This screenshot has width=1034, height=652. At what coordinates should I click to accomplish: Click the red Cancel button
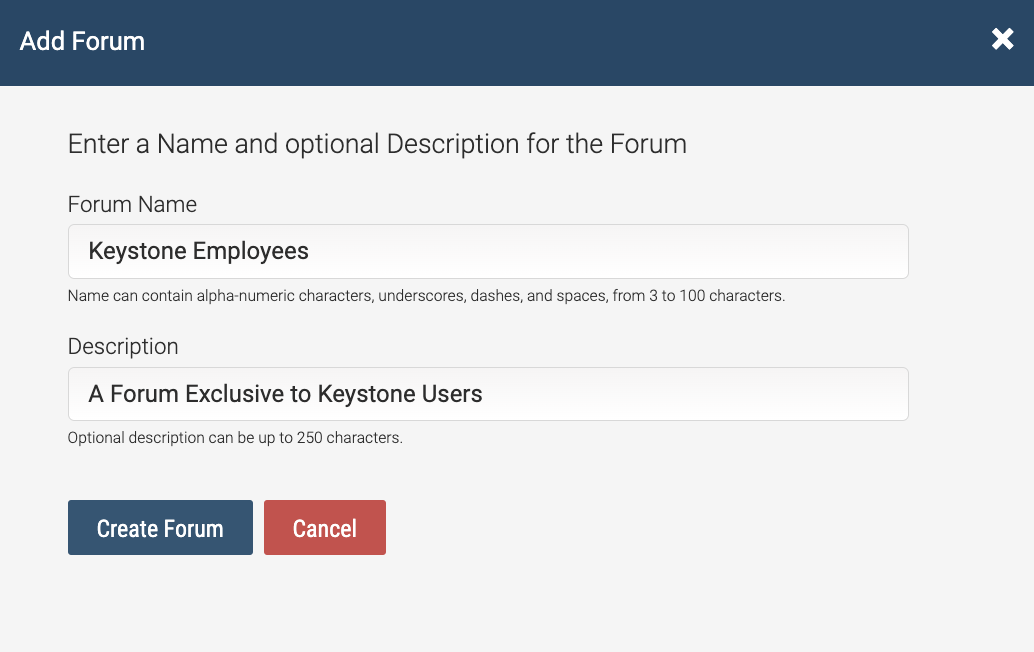[324, 527]
